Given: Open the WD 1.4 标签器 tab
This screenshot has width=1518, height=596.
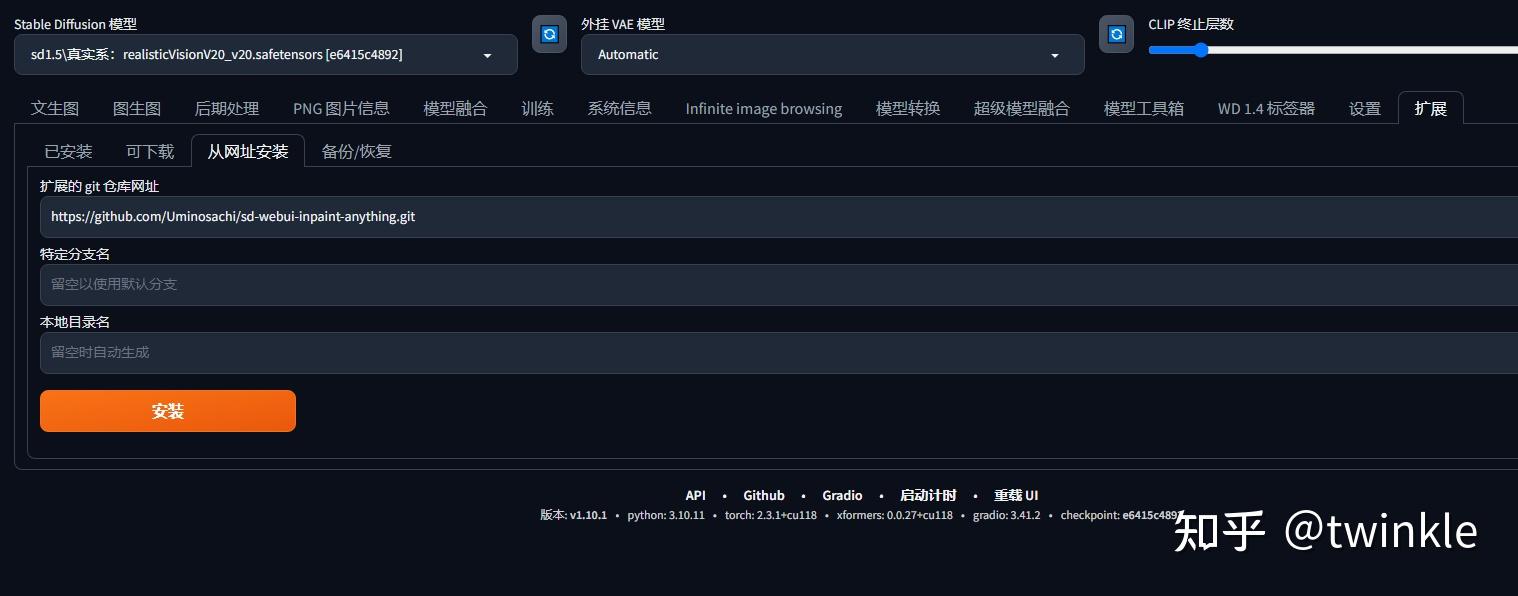Looking at the screenshot, I should point(1265,108).
